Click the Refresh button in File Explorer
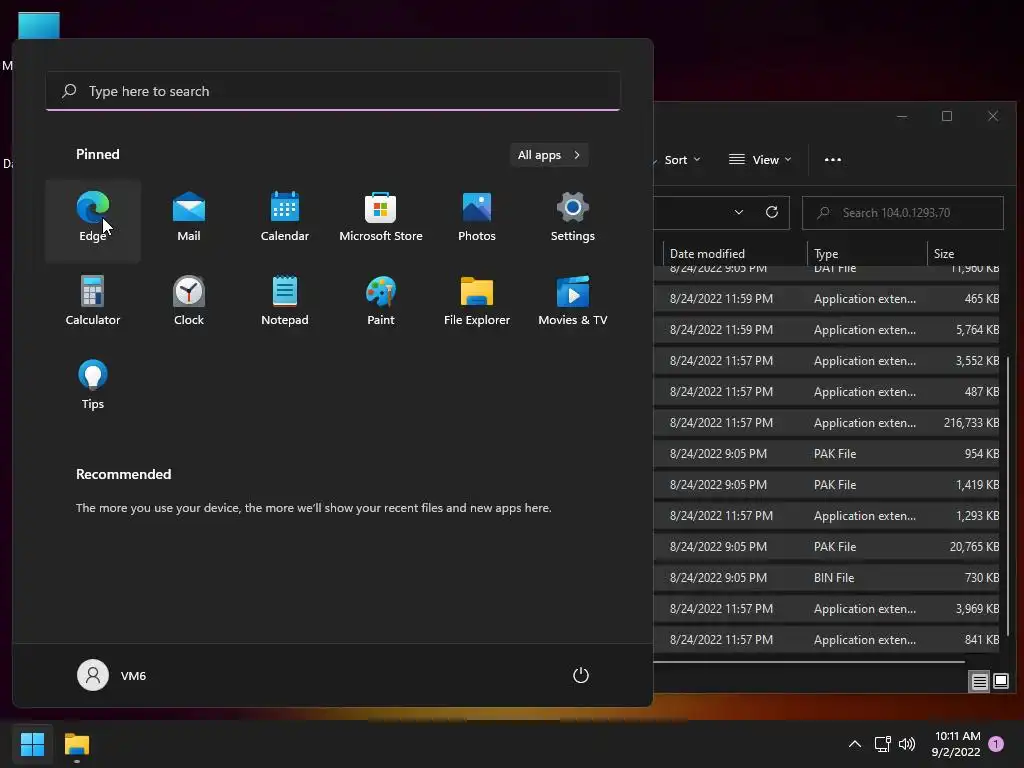Image resolution: width=1024 pixels, height=768 pixels. click(772, 212)
